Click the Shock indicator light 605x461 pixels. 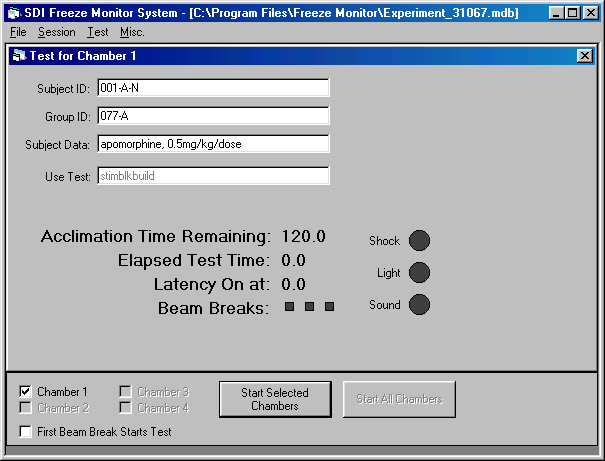(420, 240)
